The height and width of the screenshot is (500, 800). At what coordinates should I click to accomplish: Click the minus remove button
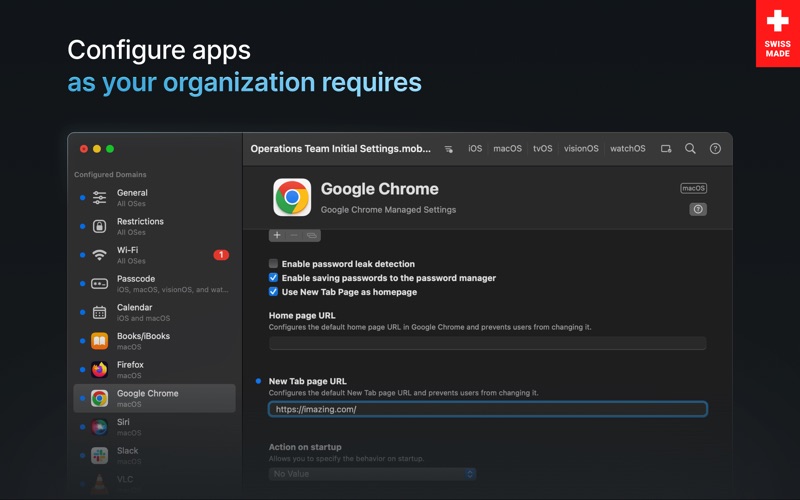click(x=294, y=235)
